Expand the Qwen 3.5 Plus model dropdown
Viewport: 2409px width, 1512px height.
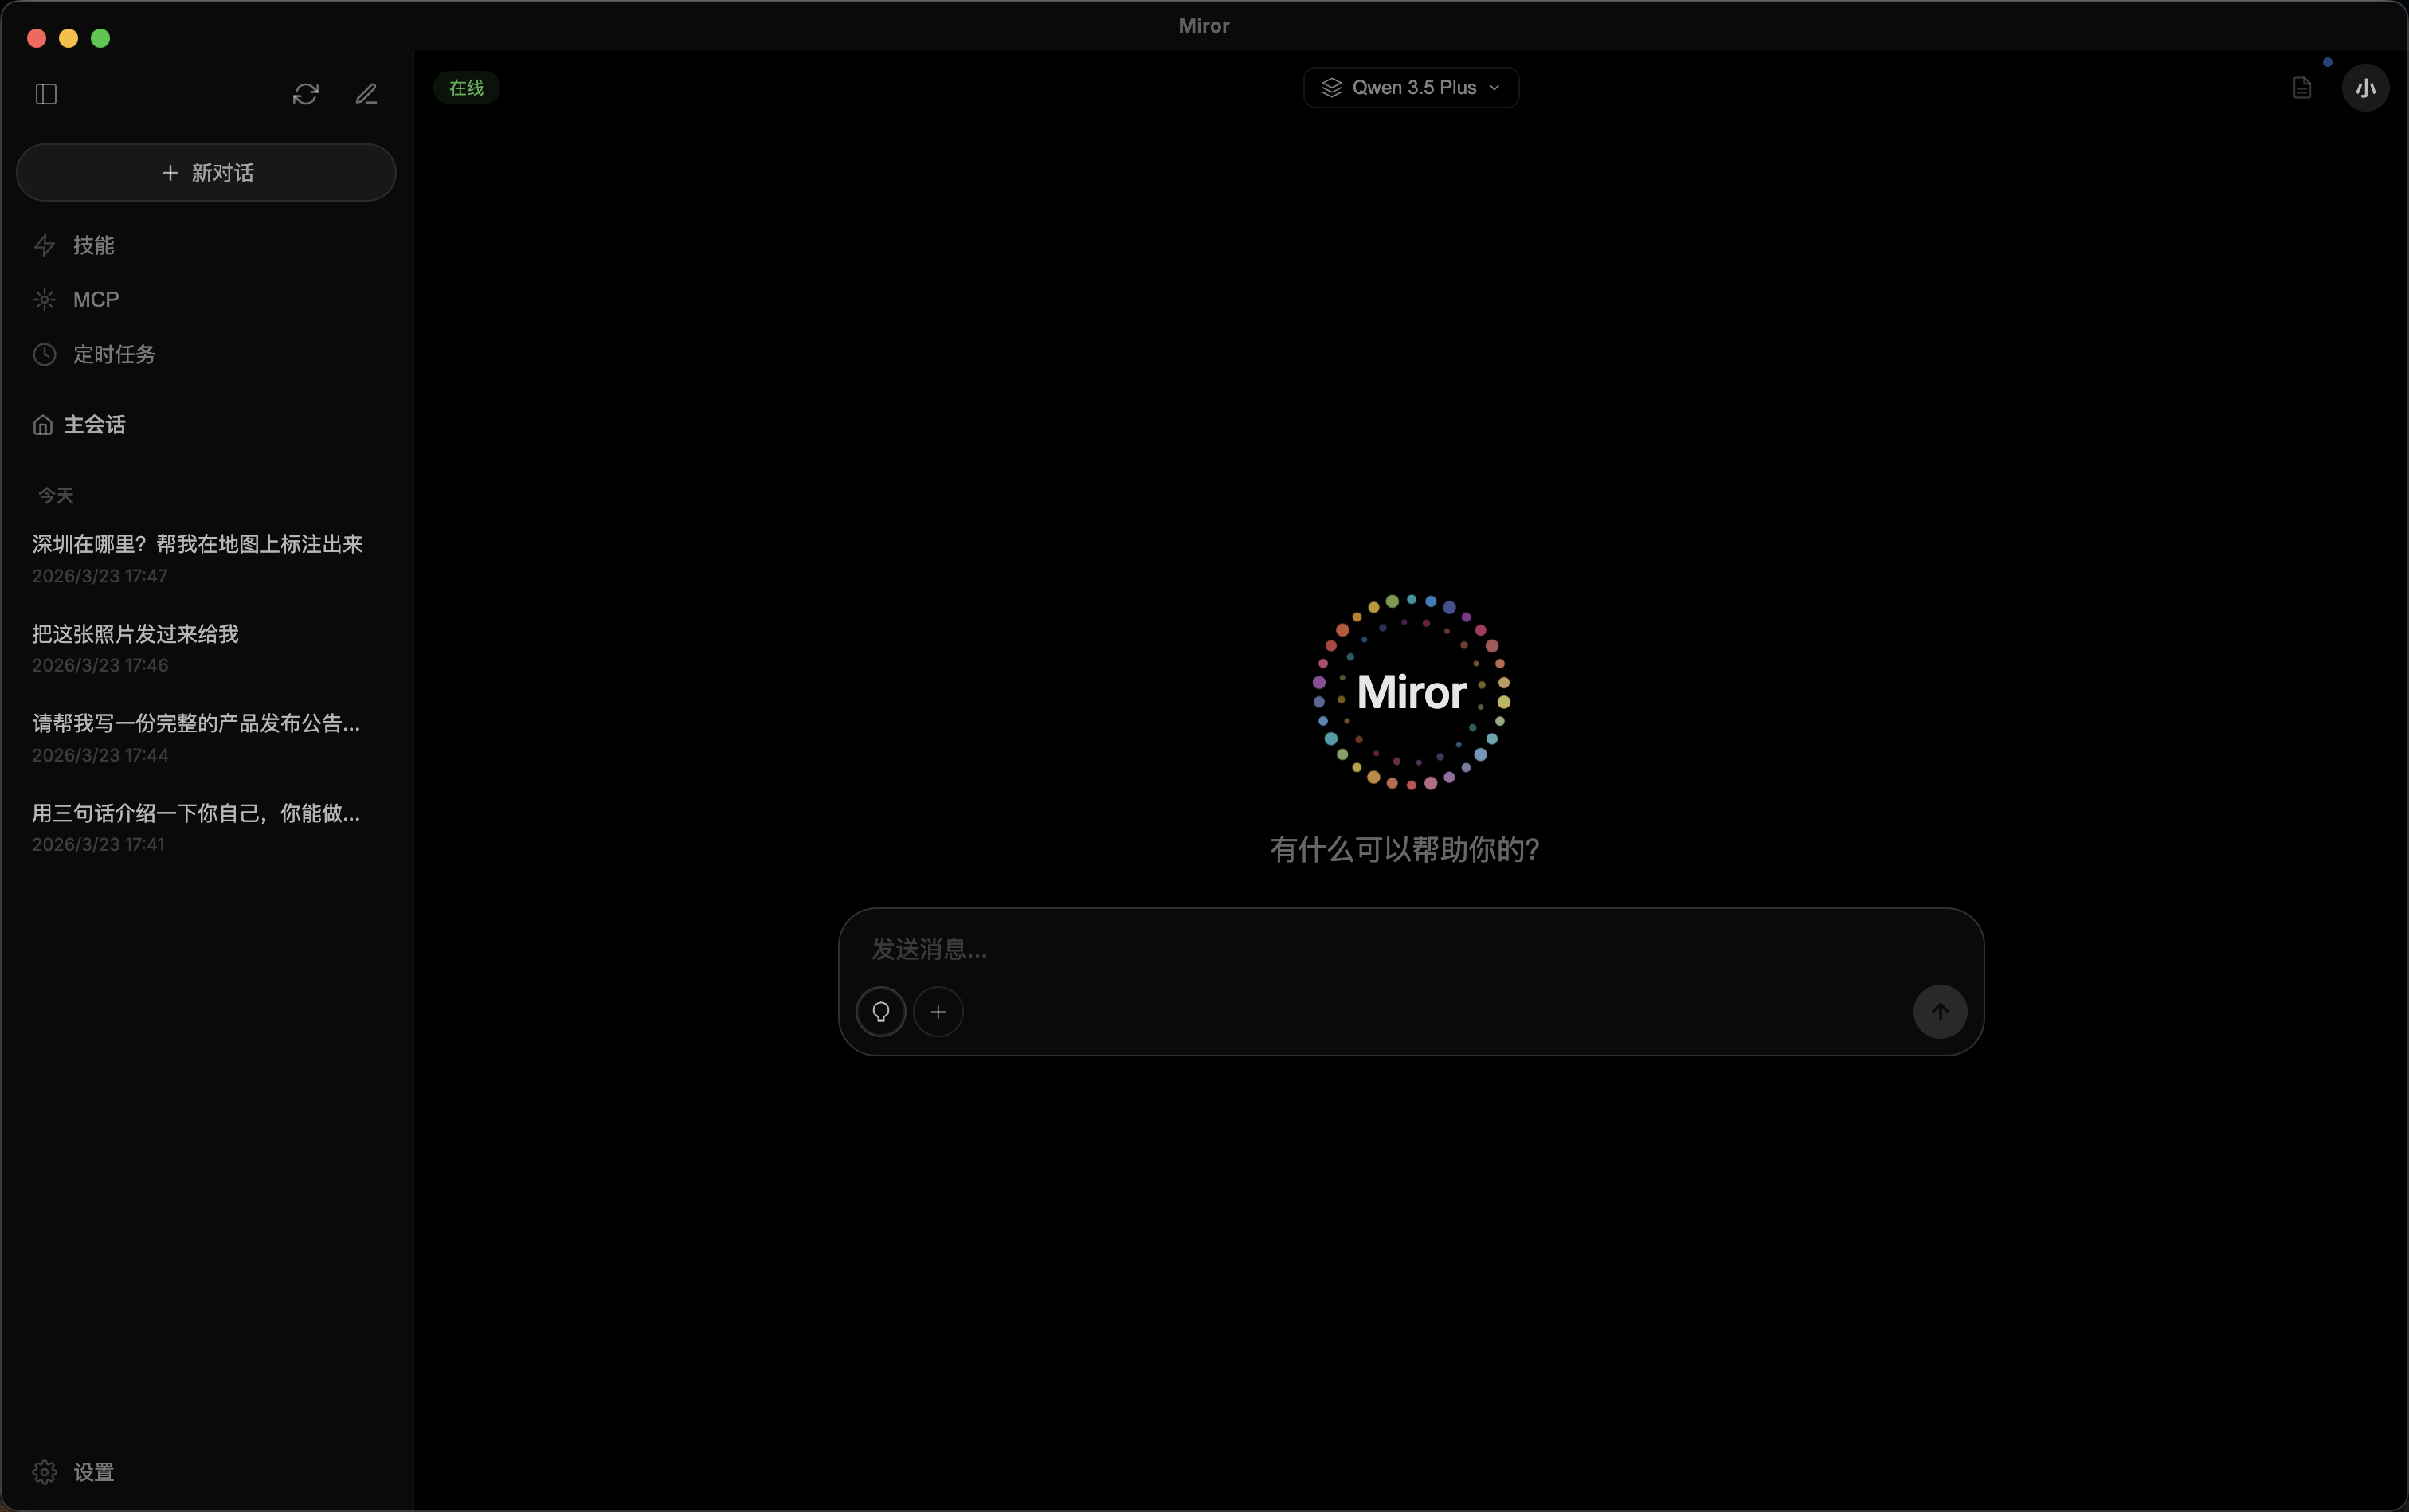[x=1411, y=88]
